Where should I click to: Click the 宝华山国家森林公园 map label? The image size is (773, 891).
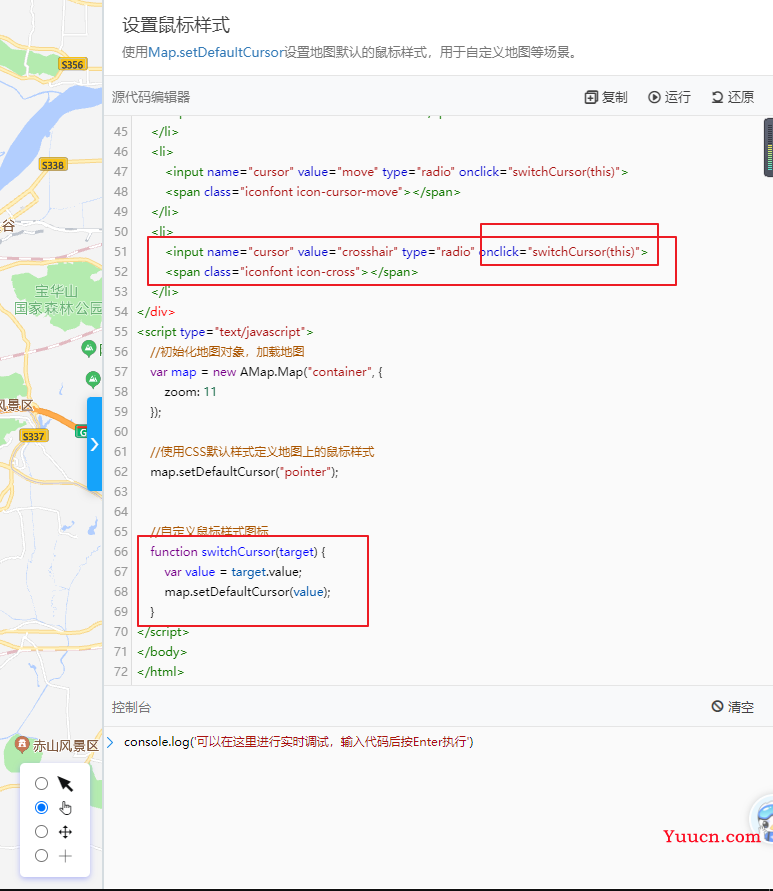(x=57, y=299)
